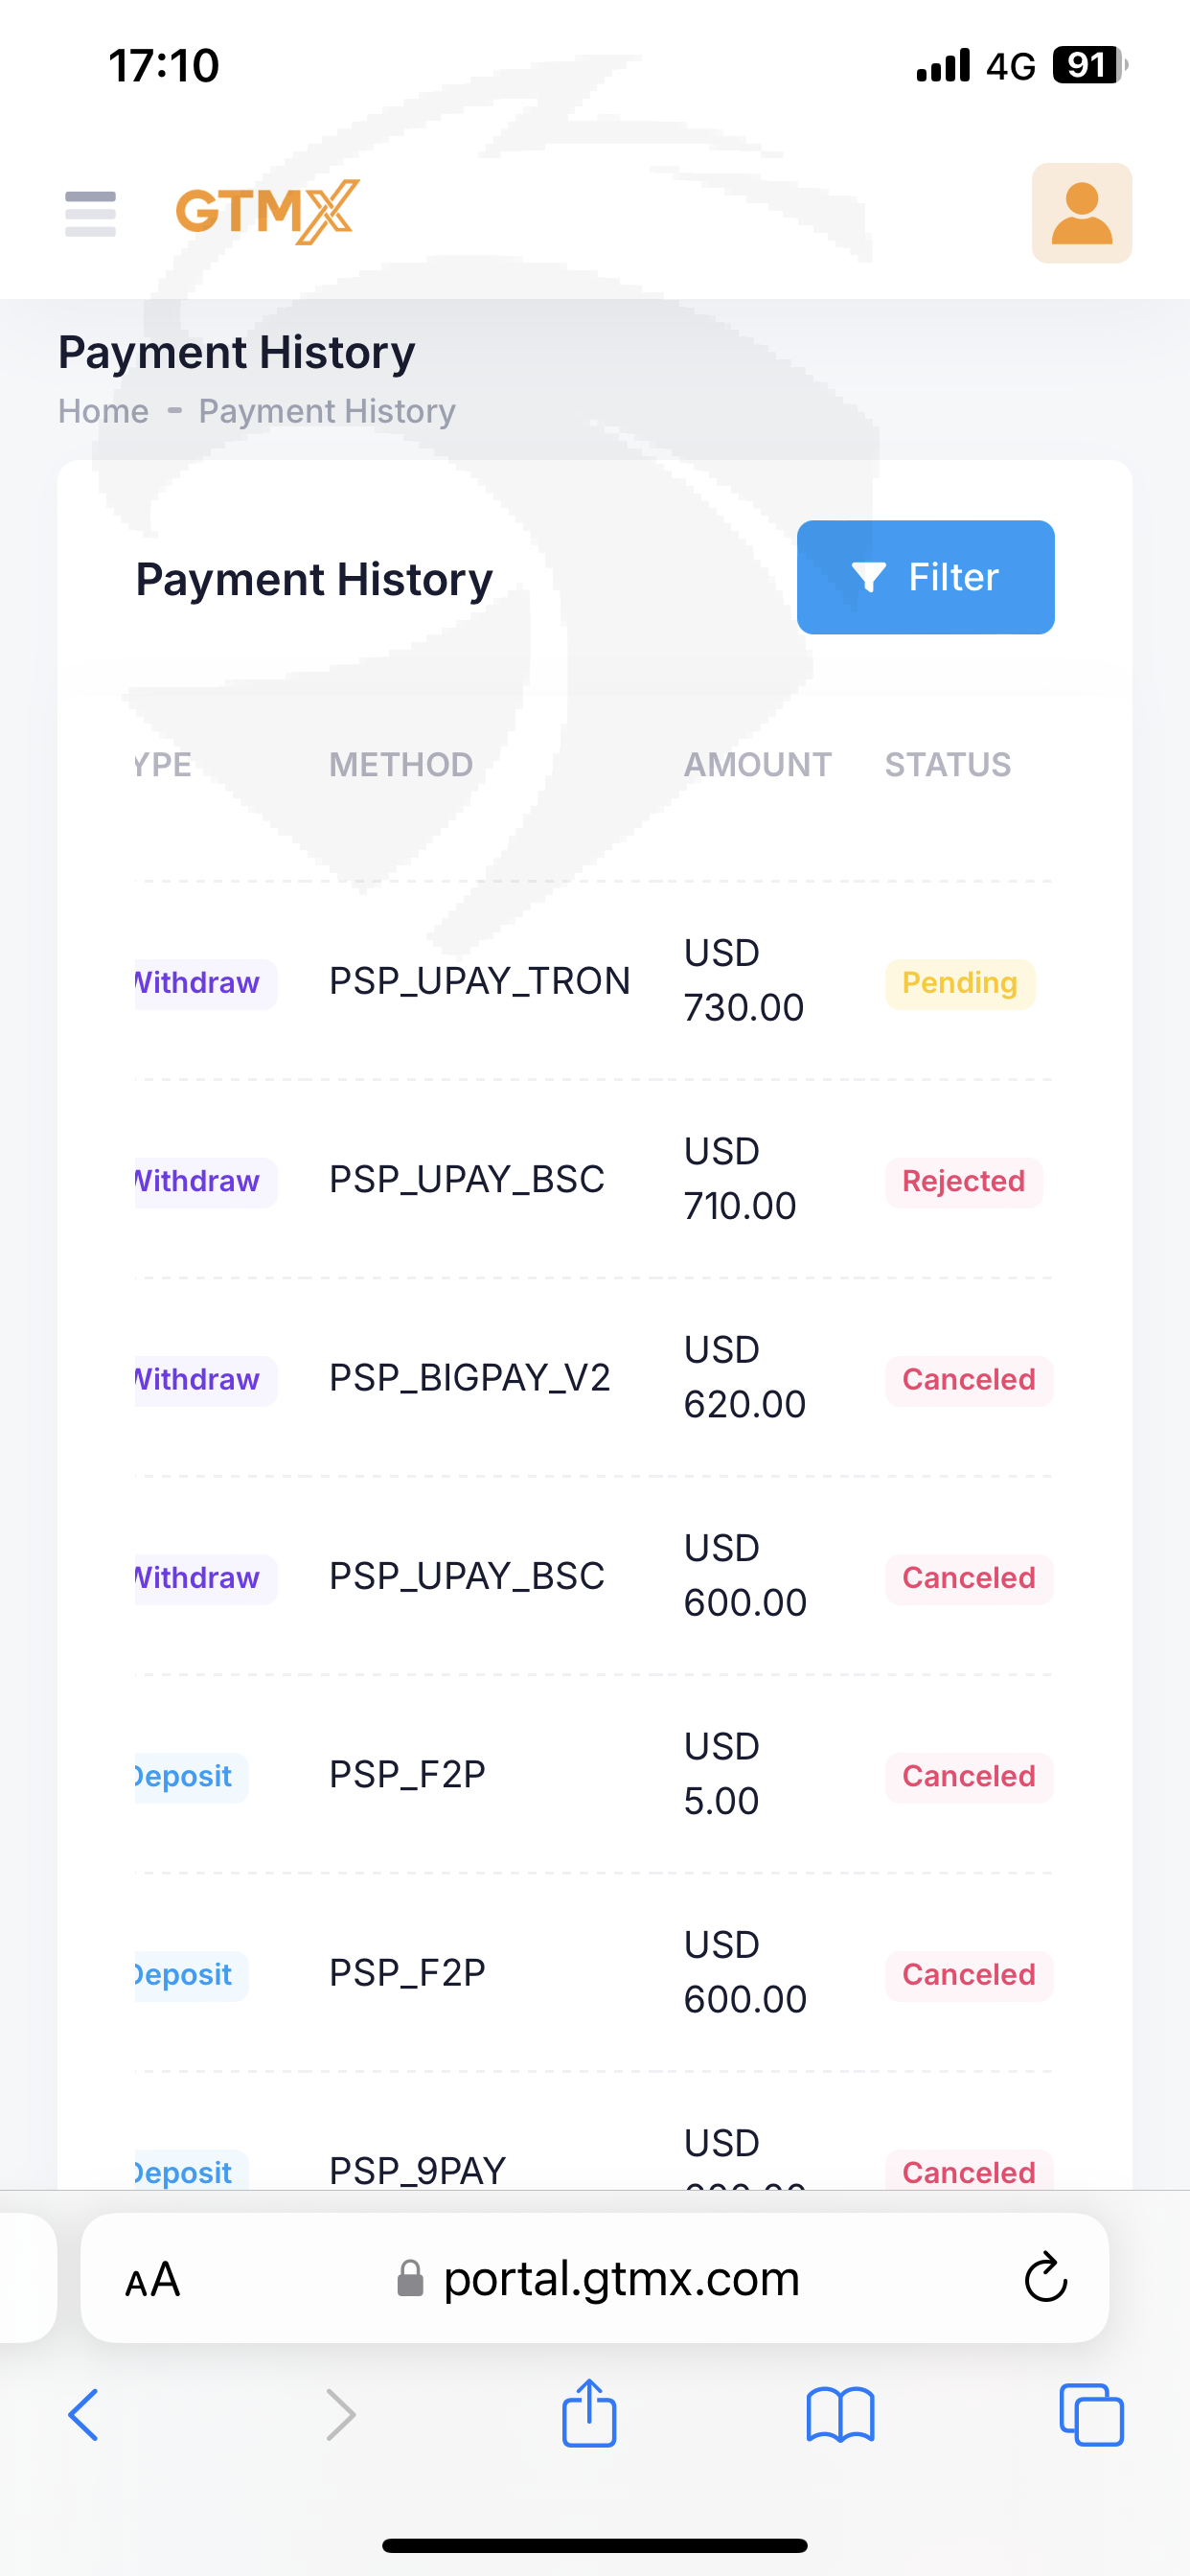Show Safari tabs overview

(1091, 2415)
